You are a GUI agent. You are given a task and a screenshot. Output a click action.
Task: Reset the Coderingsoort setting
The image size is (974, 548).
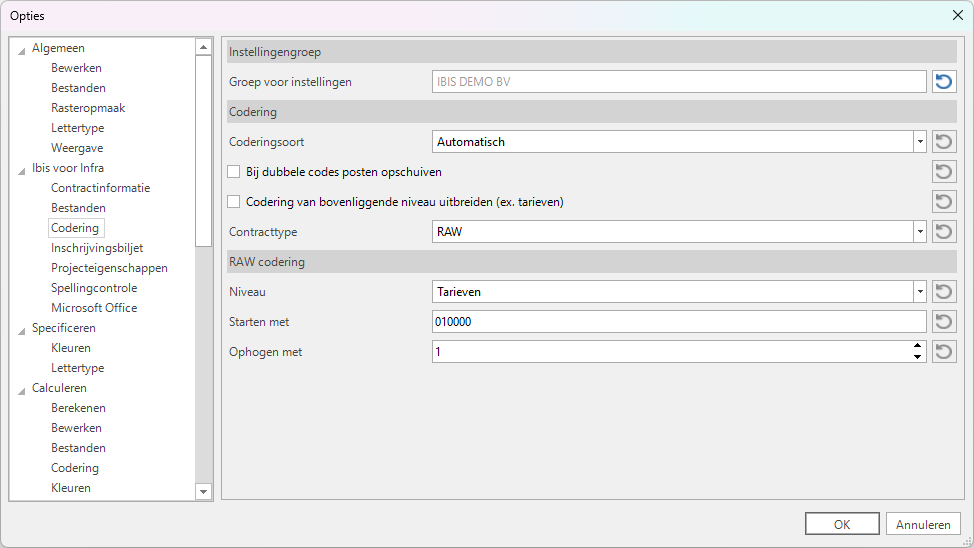coord(944,142)
